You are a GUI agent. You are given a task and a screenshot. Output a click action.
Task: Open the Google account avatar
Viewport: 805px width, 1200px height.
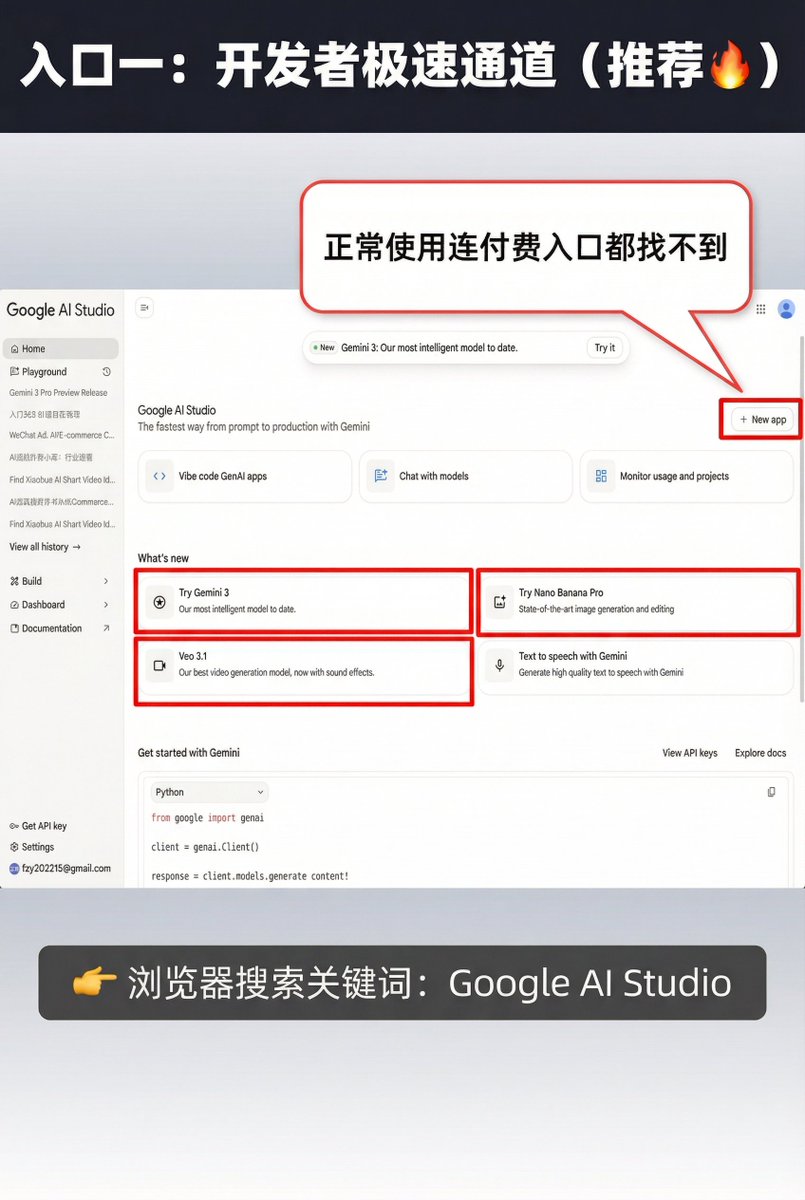[787, 309]
